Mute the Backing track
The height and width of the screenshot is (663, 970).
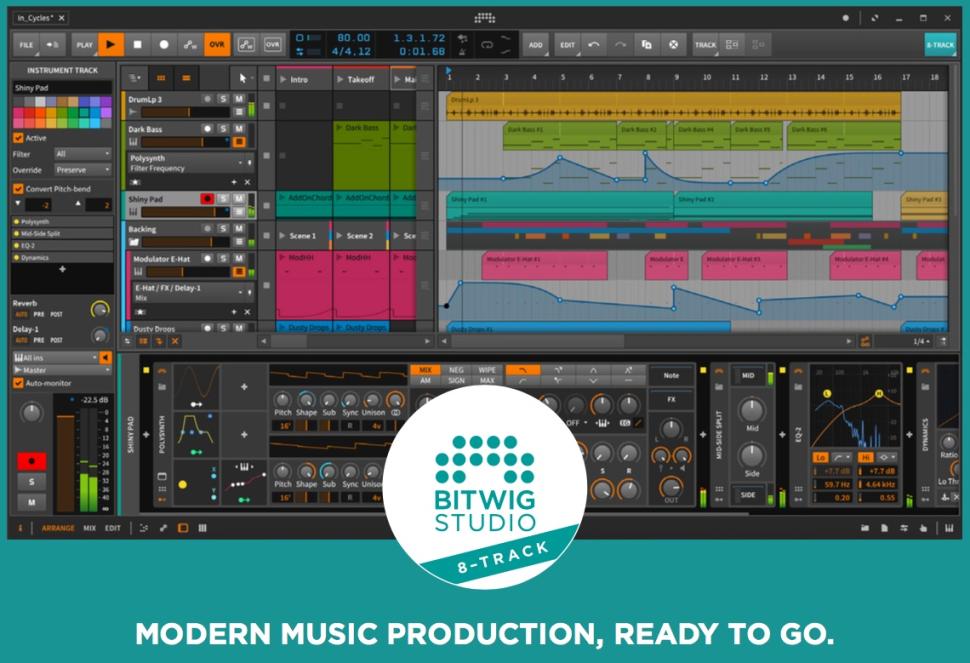(x=239, y=229)
